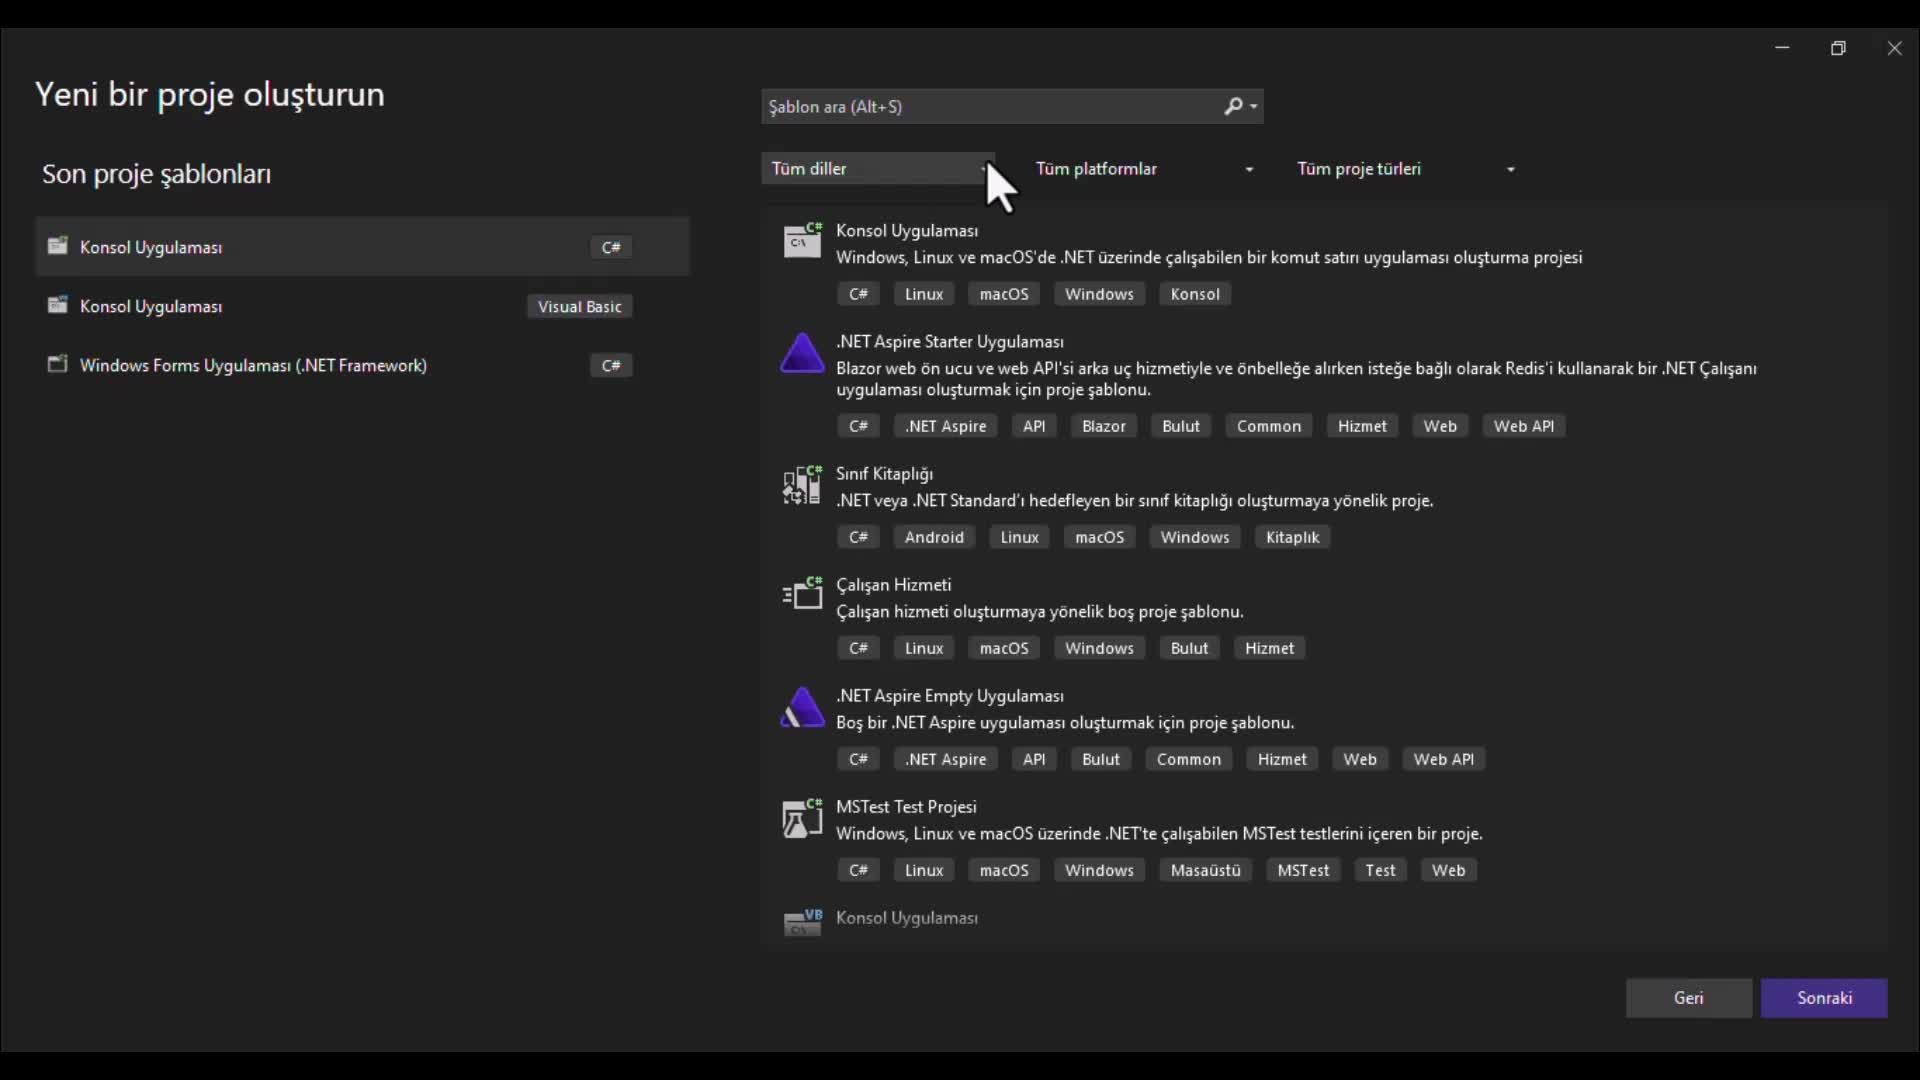
Task: Click the .NET Aspire Starter Uygulaması icon
Action: point(802,353)
